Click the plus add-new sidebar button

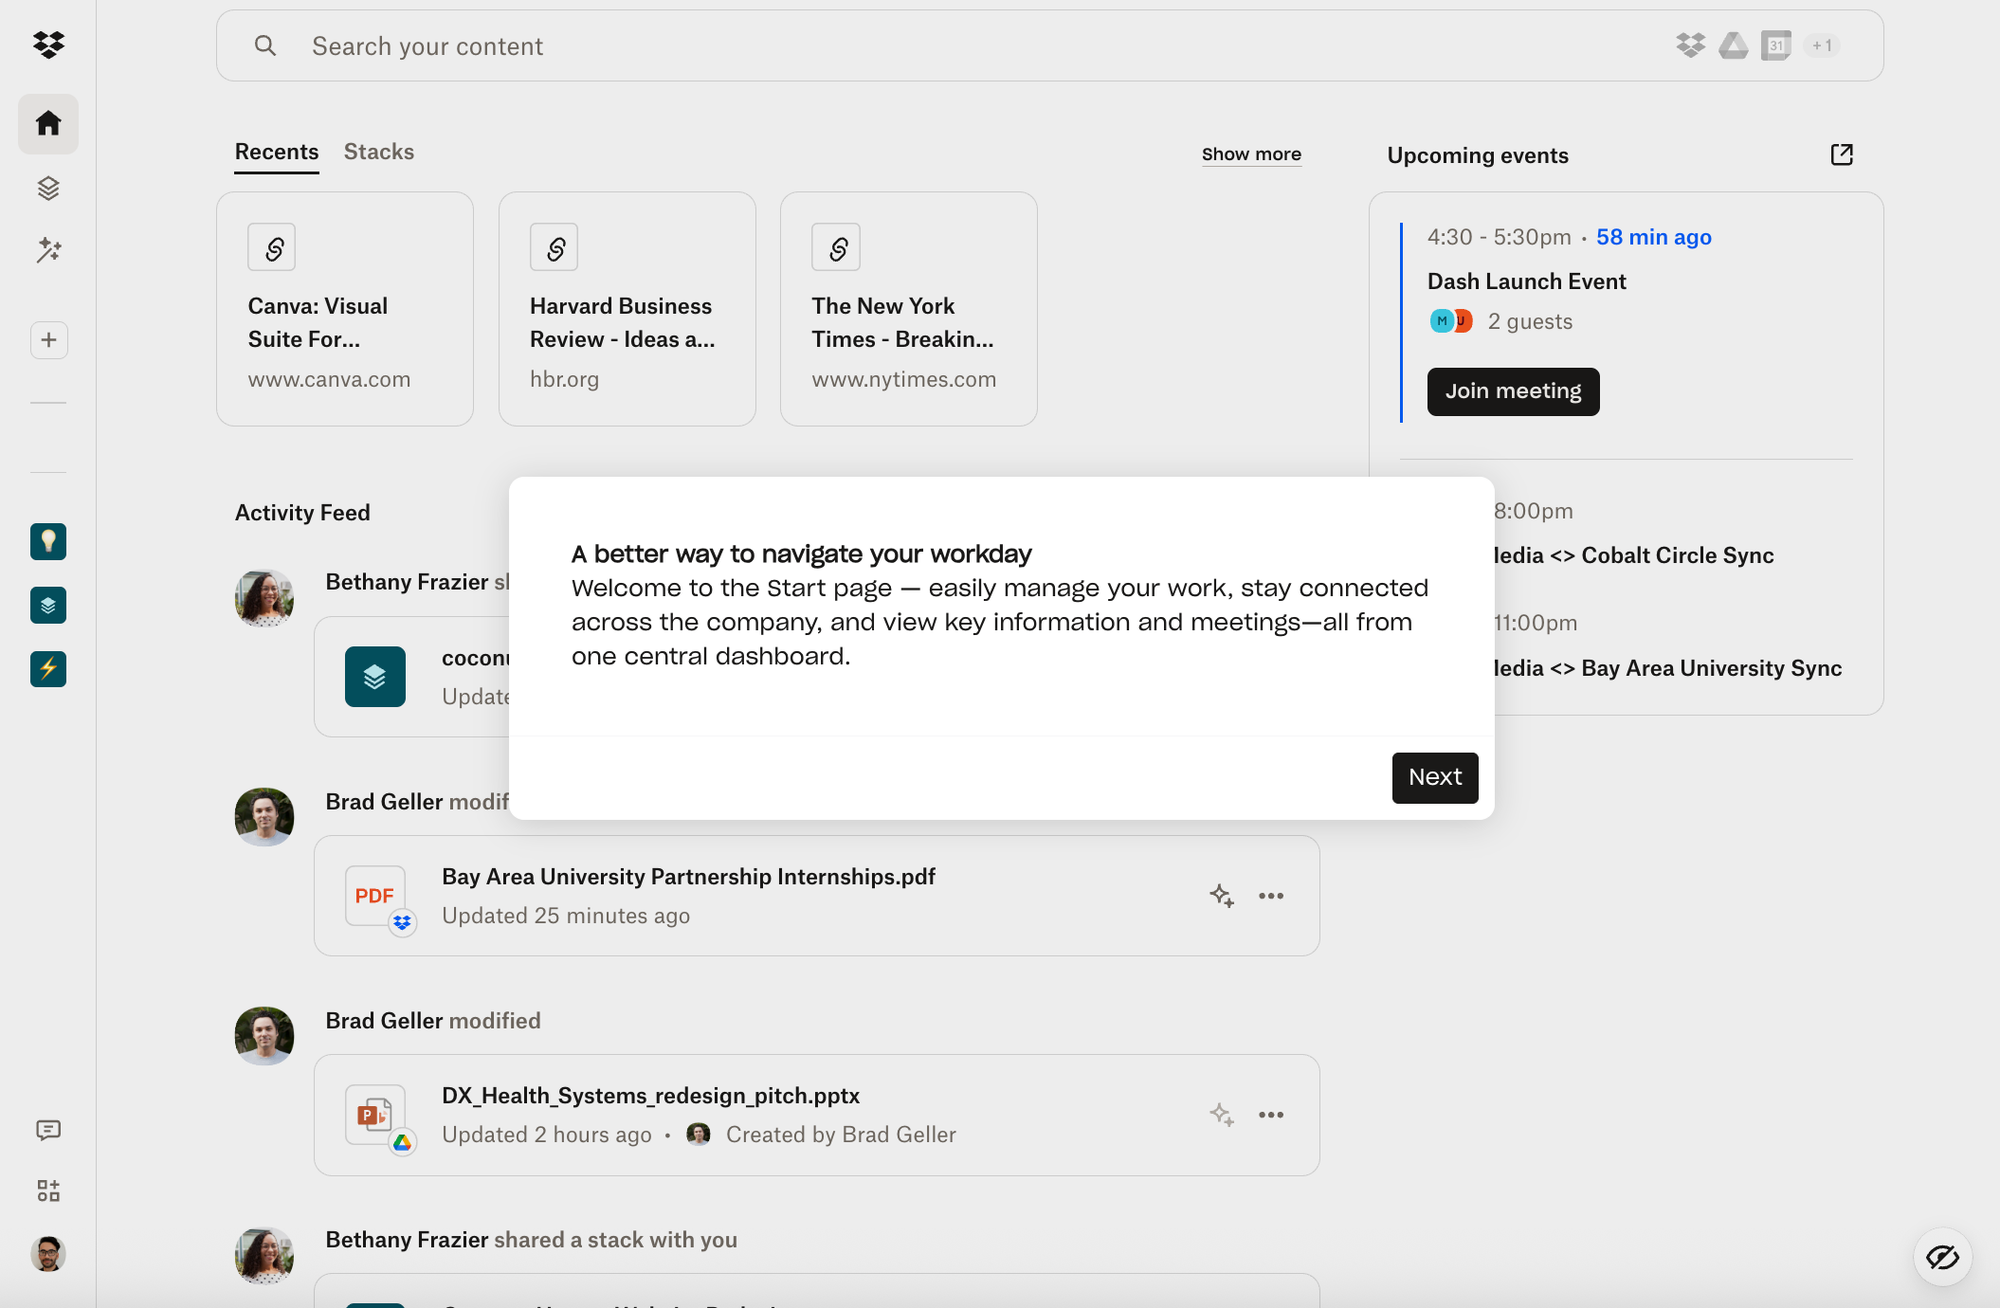pos(48,340)
